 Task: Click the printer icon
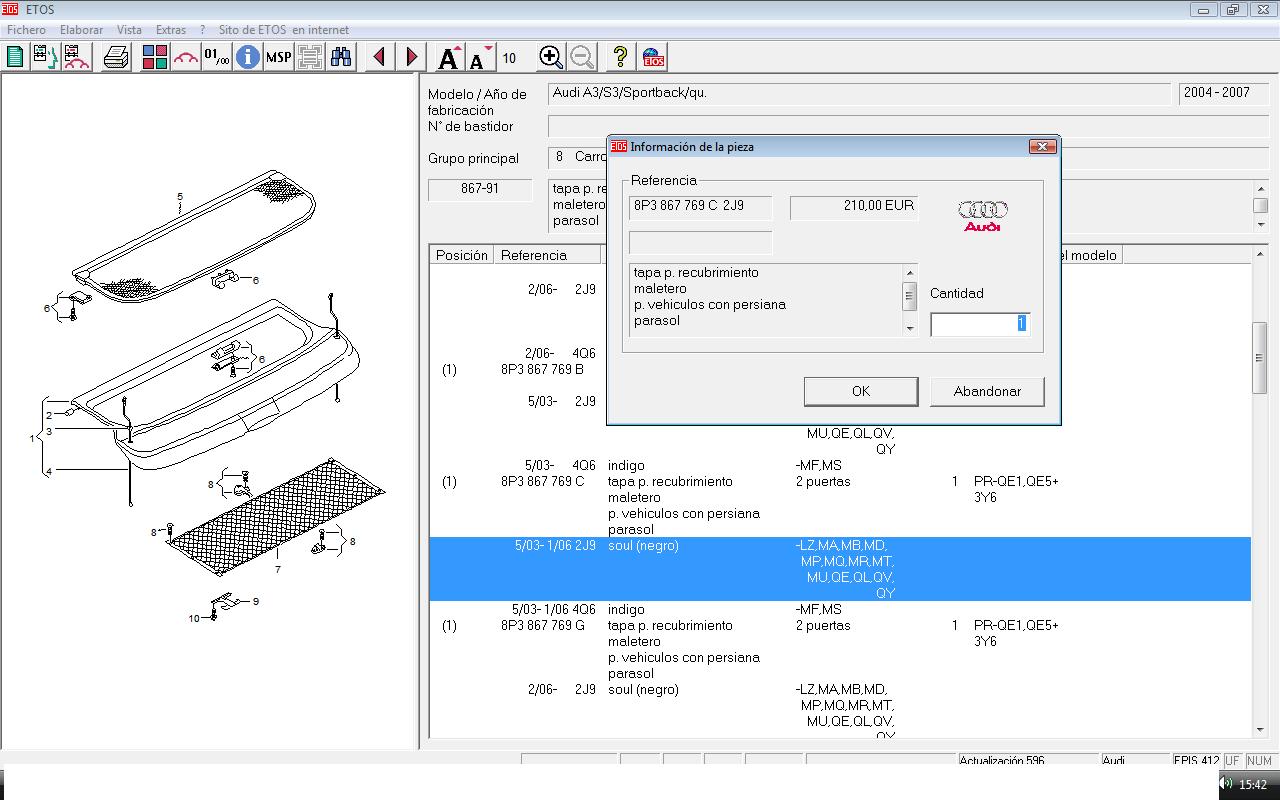coord(117,57)
